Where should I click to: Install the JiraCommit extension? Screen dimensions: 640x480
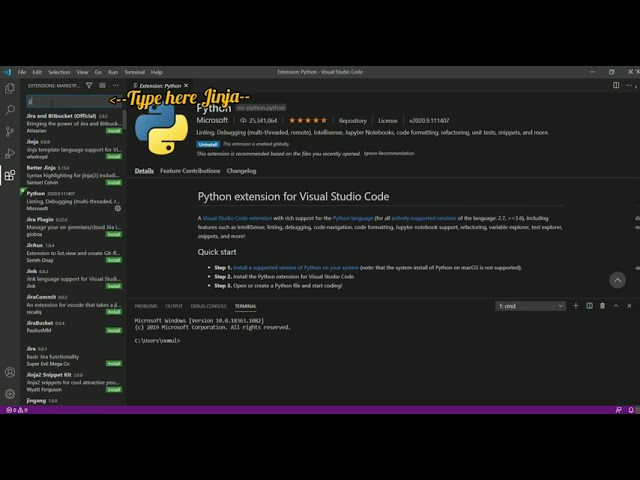(114, 312)
